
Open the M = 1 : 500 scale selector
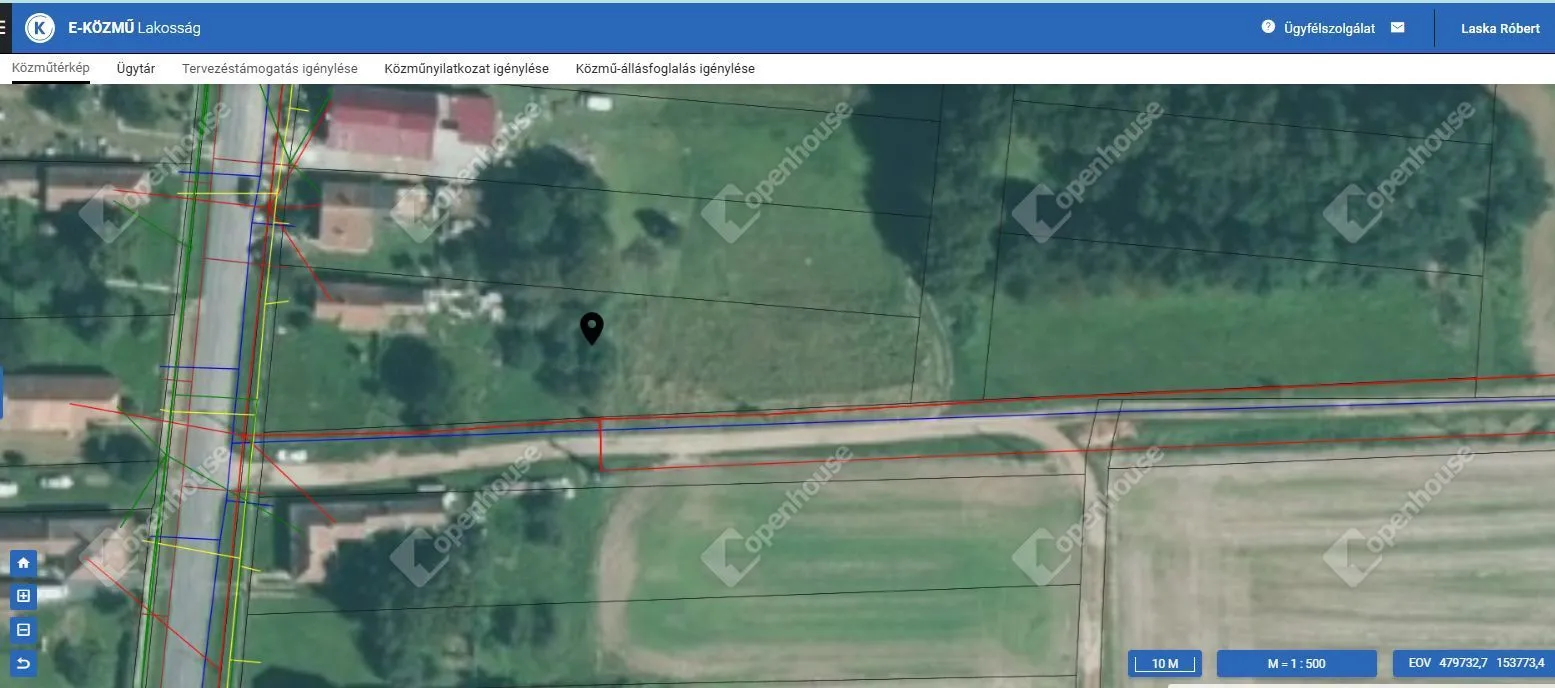1296,663
